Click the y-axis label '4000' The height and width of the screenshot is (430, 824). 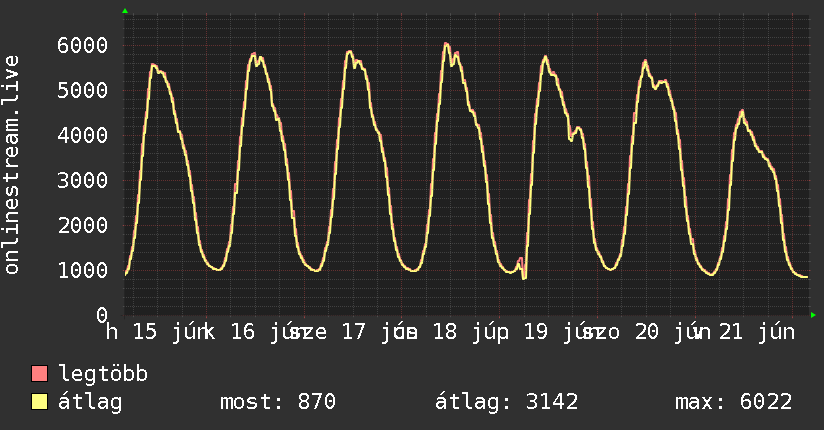point(83,136)
